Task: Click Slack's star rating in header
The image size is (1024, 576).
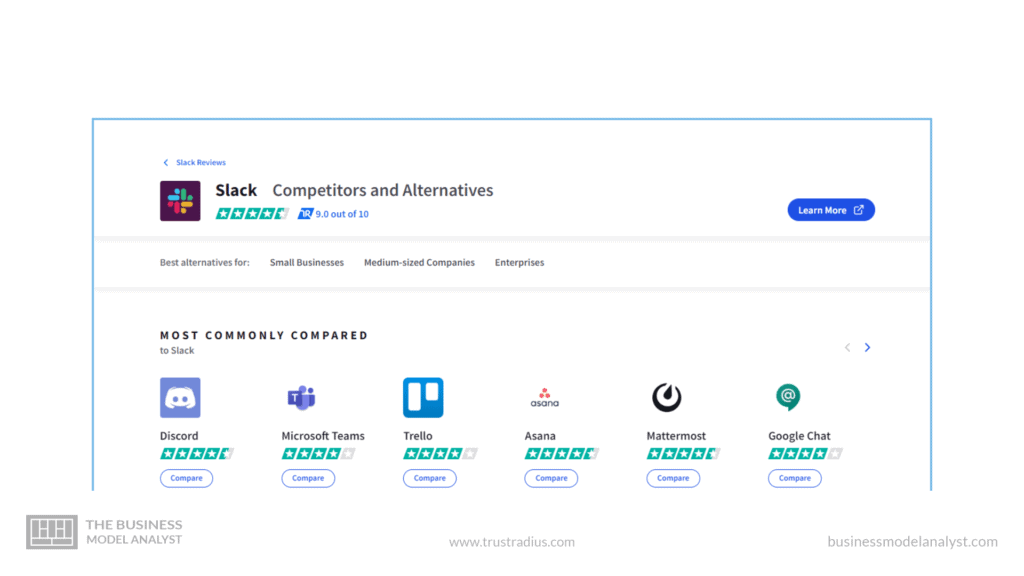Action: click(x=252, y=214)
